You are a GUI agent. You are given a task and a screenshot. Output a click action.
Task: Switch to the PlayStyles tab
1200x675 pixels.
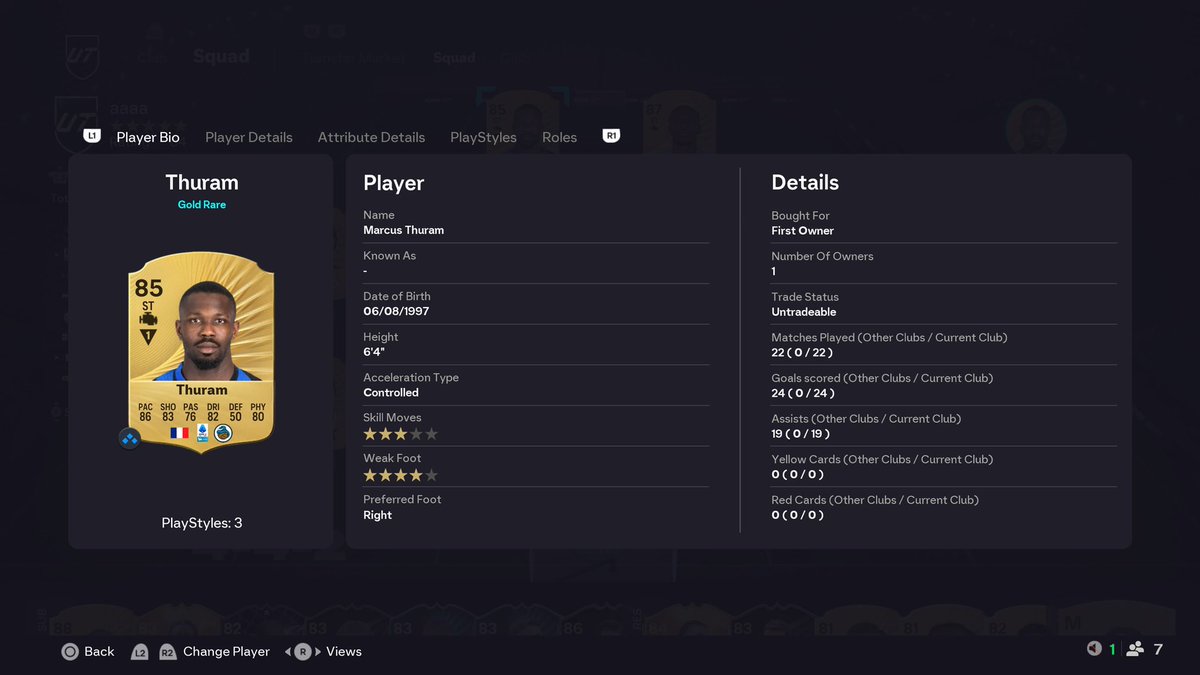[483, 137]
